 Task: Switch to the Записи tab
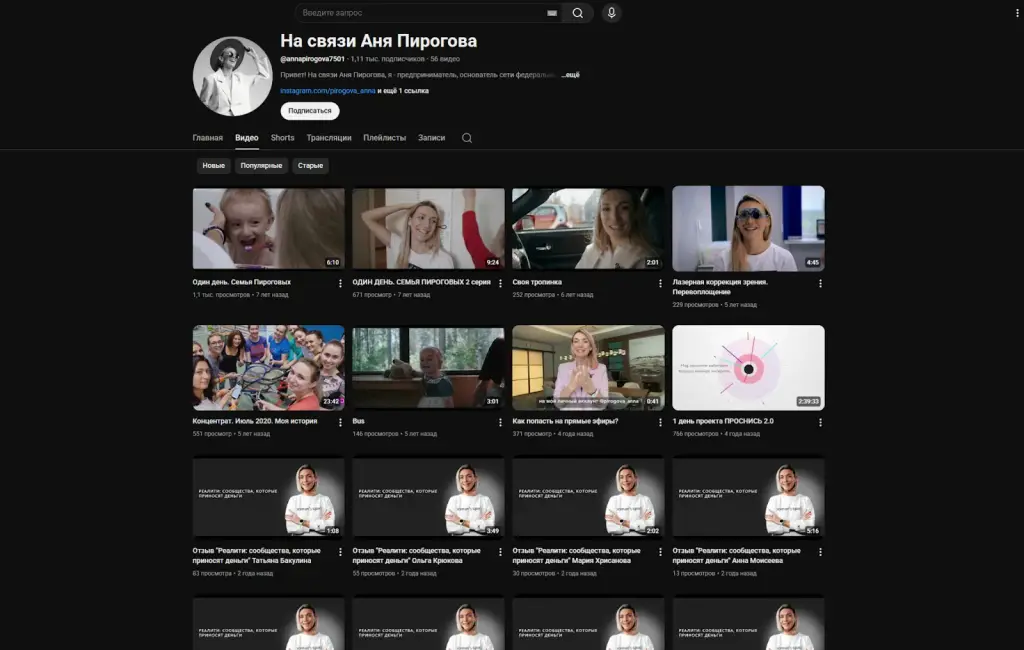[x=432, y=138]
